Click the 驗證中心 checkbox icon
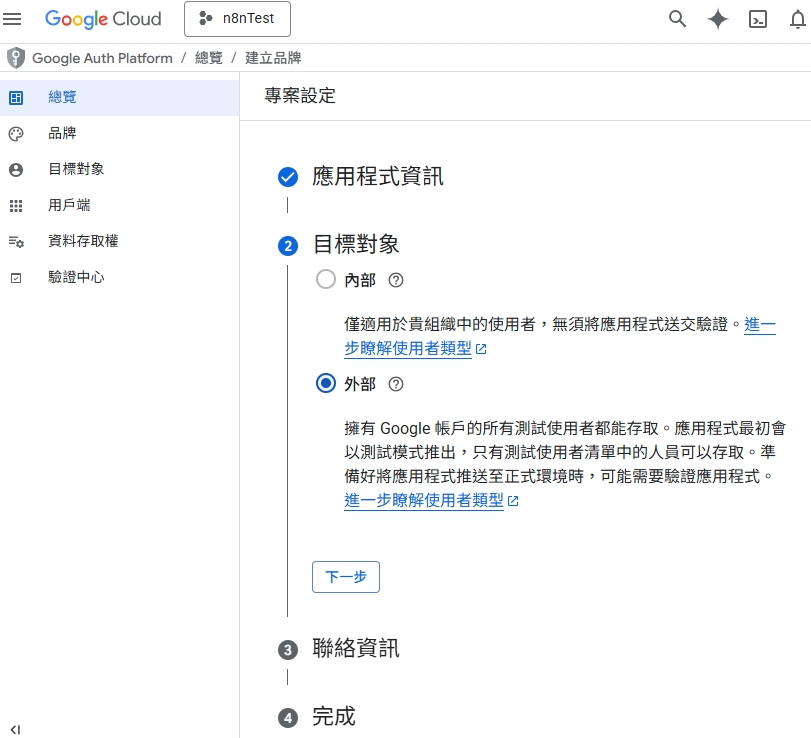 tap(16, 278)
